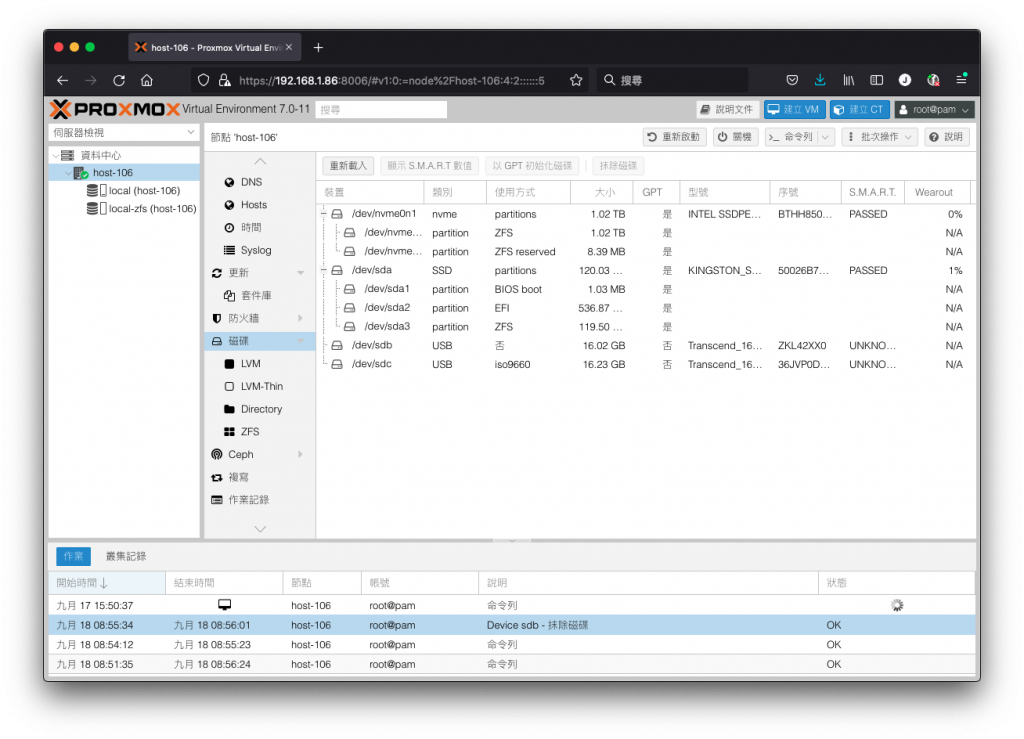Open a new browser tab
This screenshot has width=1024, height=739.
click(x=318, y=47)
